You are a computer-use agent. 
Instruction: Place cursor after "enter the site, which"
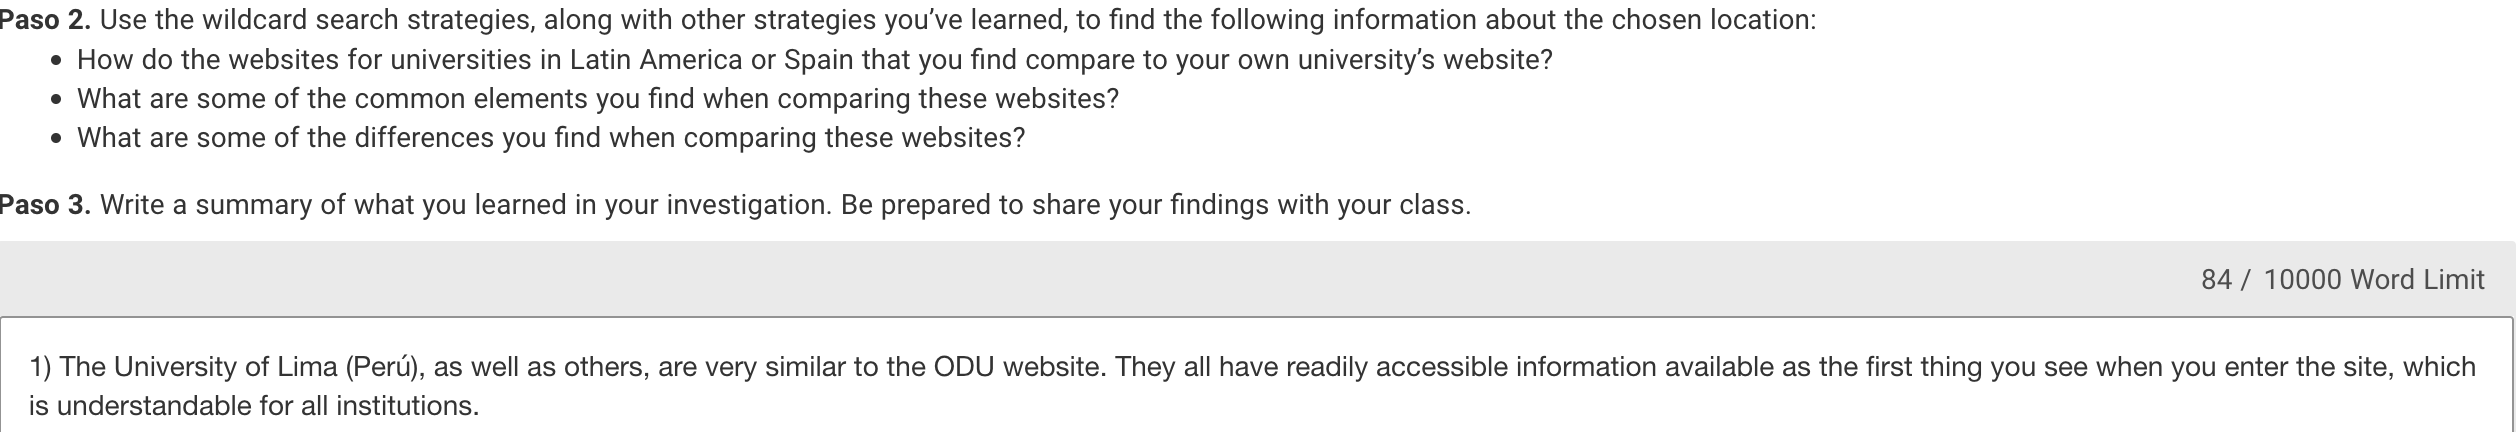point(2477,367)
